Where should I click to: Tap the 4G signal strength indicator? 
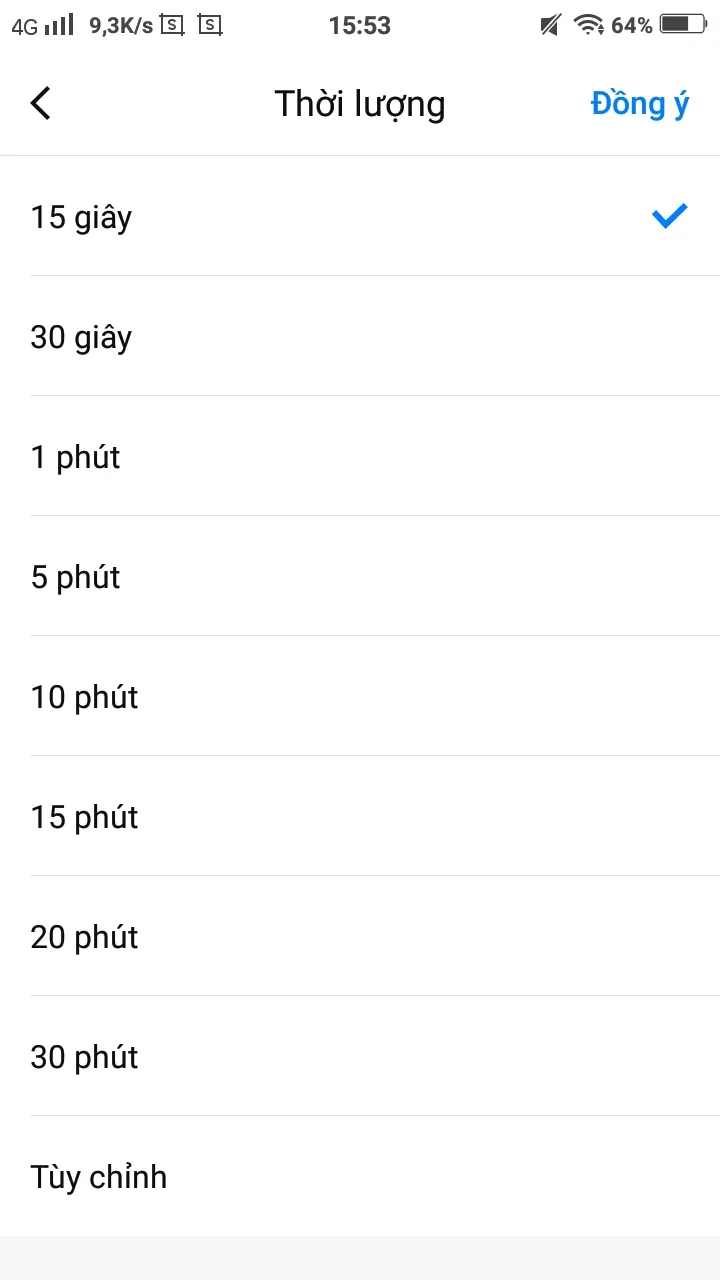click(43, 25)
